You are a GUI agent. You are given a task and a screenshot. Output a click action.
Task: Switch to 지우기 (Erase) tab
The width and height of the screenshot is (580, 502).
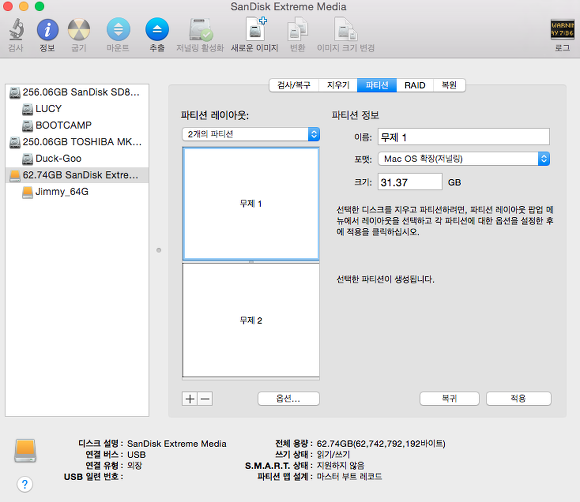(x=338, y=85)
